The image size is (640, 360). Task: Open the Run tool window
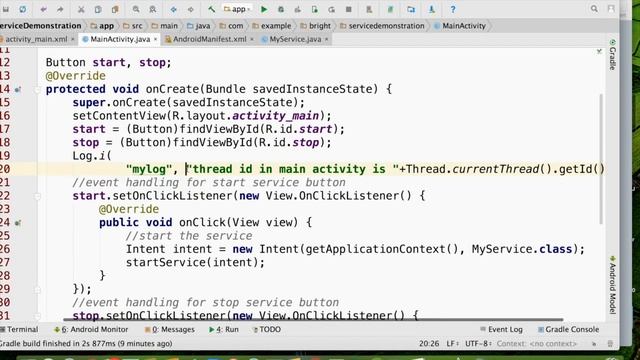[224, 329]
